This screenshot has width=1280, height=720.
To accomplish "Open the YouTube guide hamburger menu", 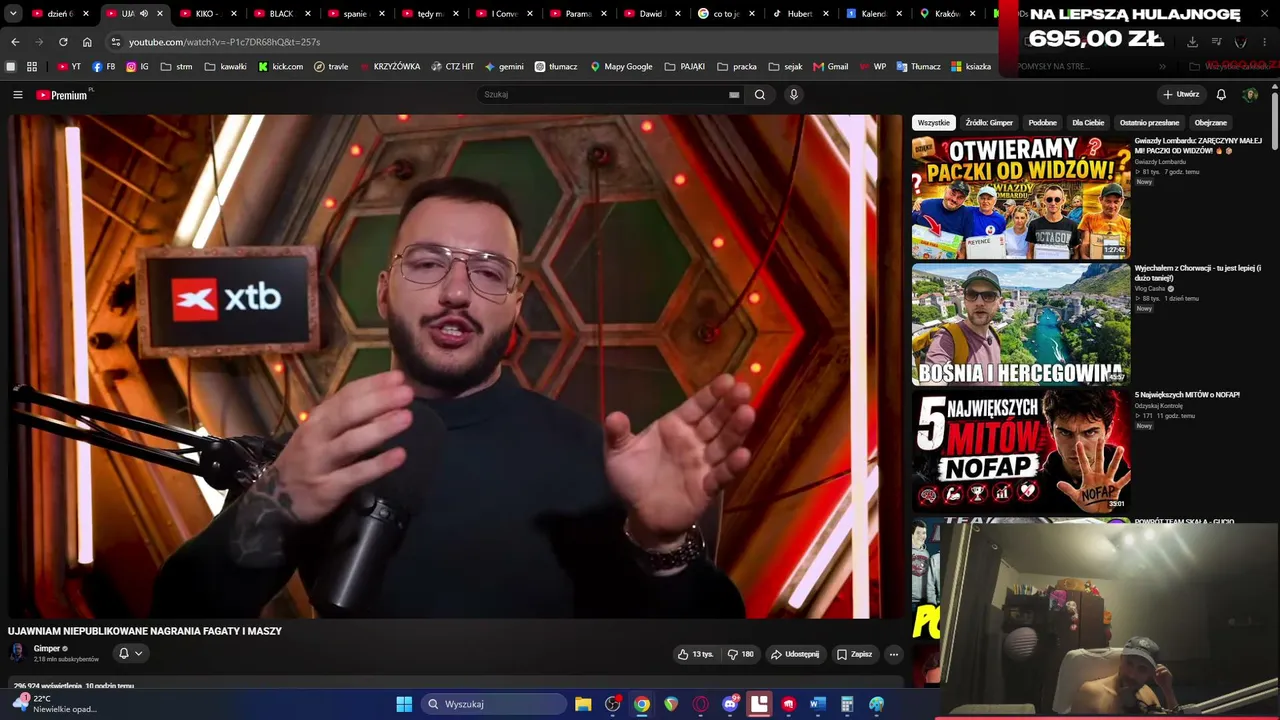I will 17,95.
